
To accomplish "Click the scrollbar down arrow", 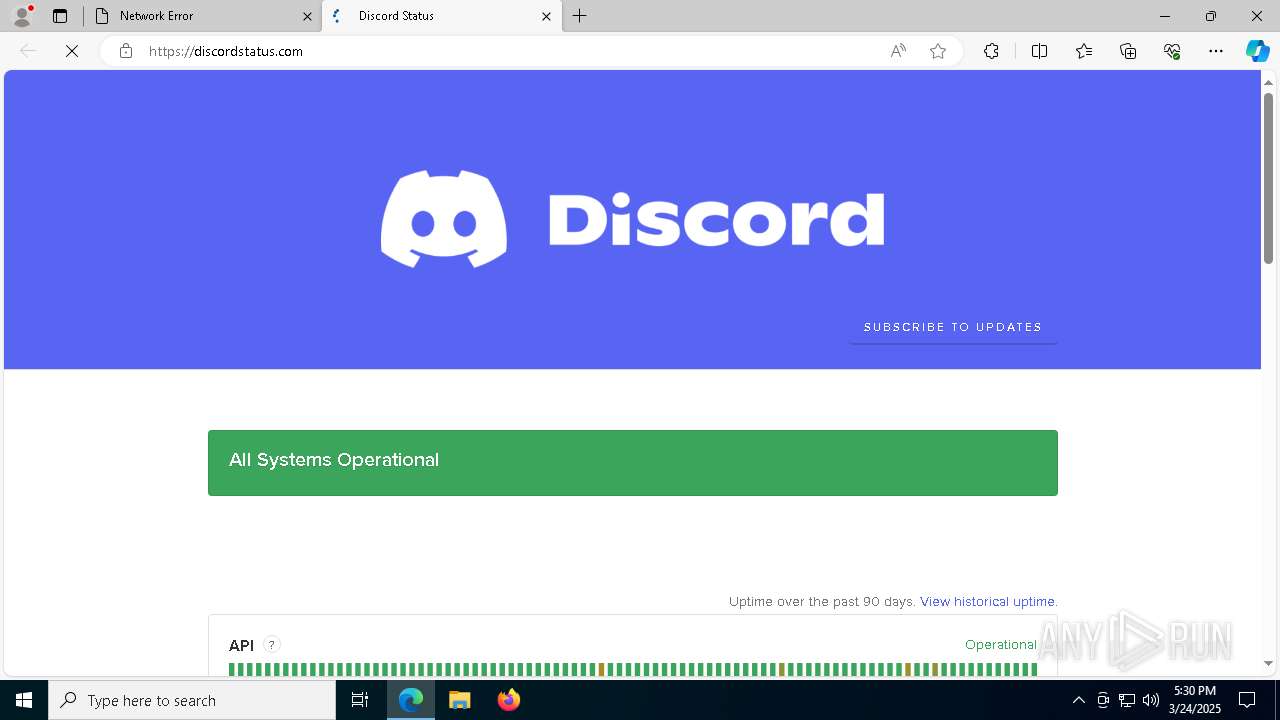I will [x=1268, y=663].
